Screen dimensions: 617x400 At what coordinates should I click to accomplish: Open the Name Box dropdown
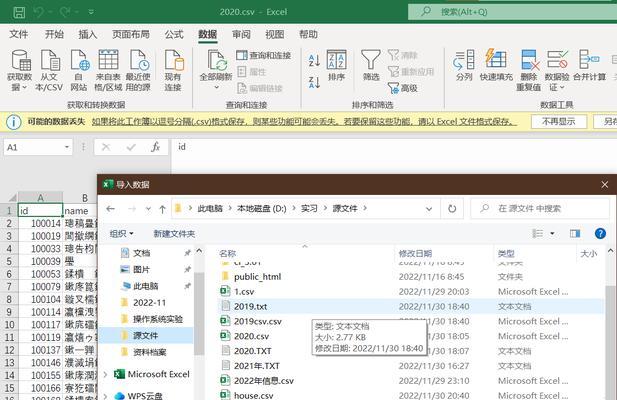pos(67,147)
